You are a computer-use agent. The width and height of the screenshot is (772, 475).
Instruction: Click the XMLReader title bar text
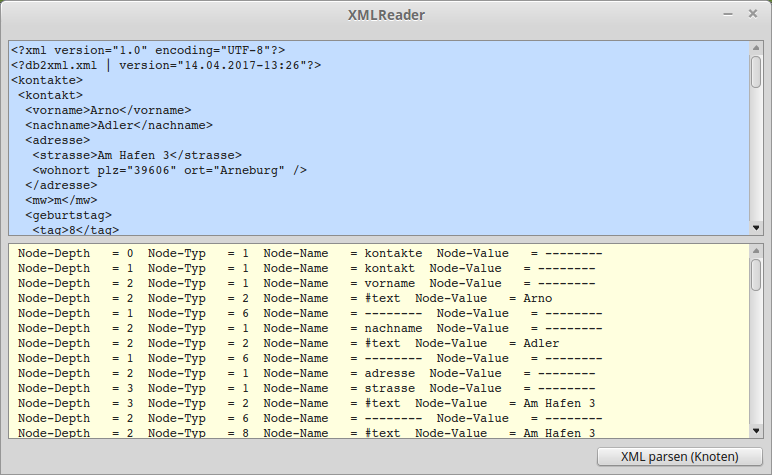point(386,15)
